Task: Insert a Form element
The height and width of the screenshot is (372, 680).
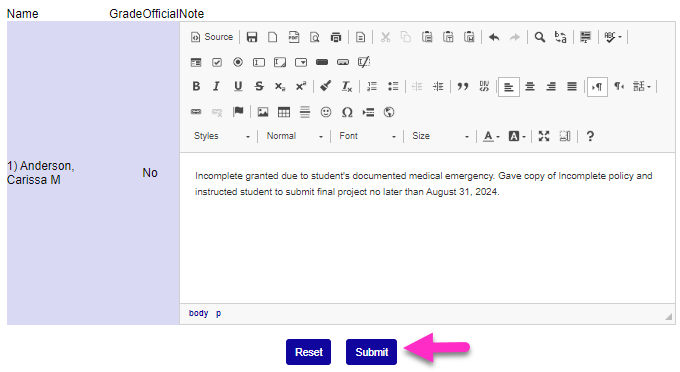Action: coord(196,62)
